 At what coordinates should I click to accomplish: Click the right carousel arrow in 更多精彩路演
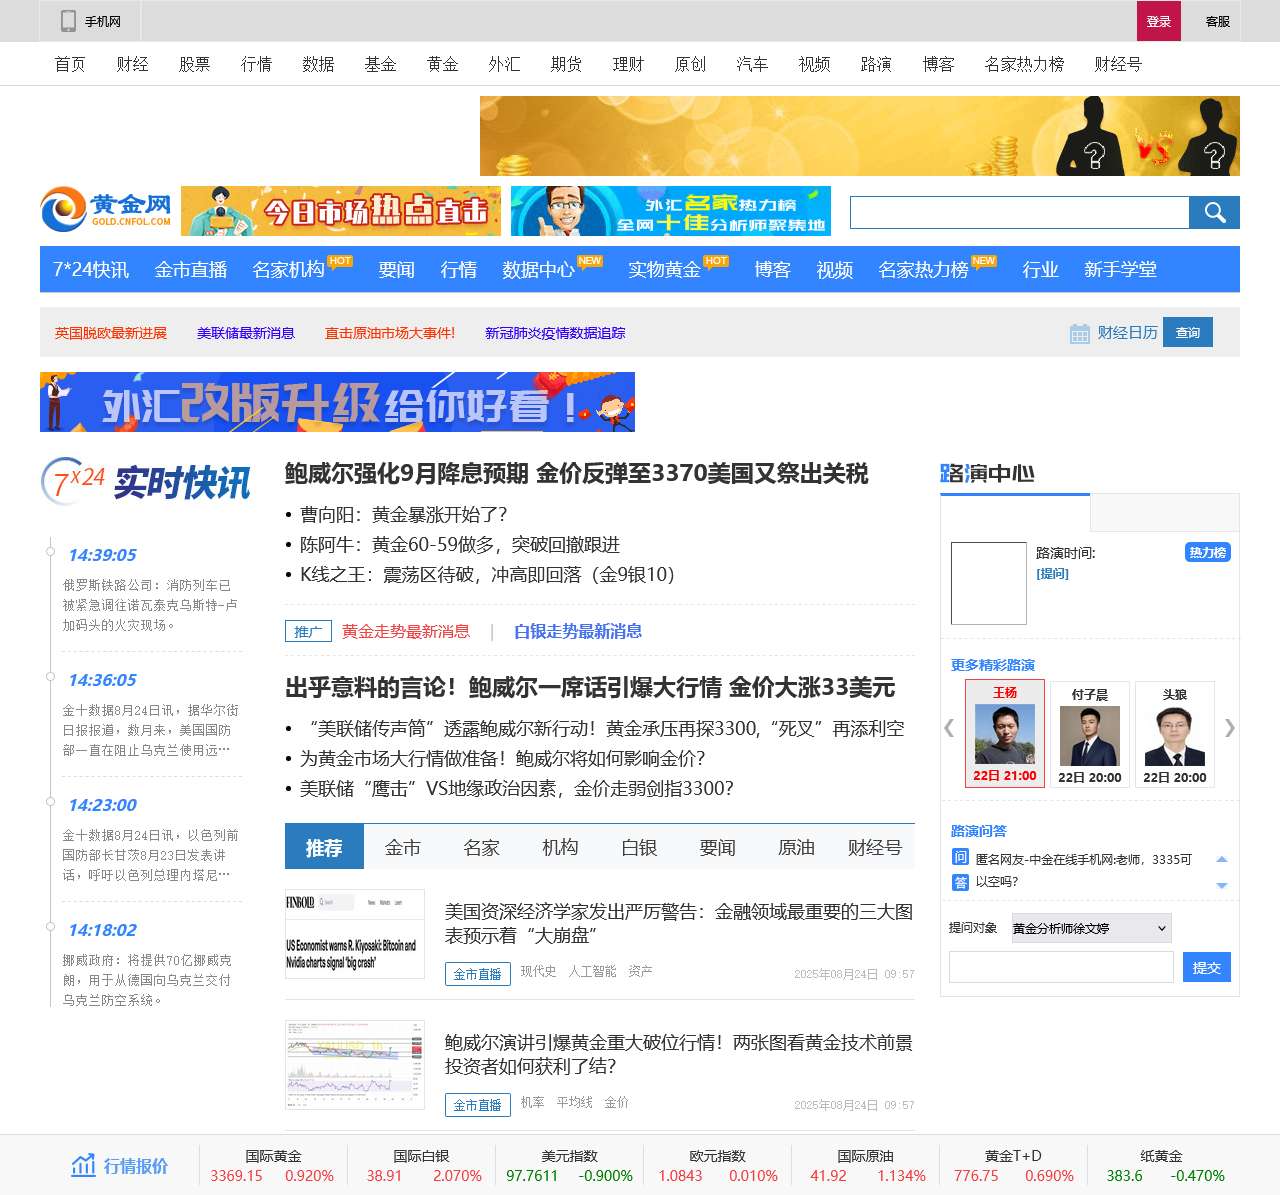coord(1229,729)
